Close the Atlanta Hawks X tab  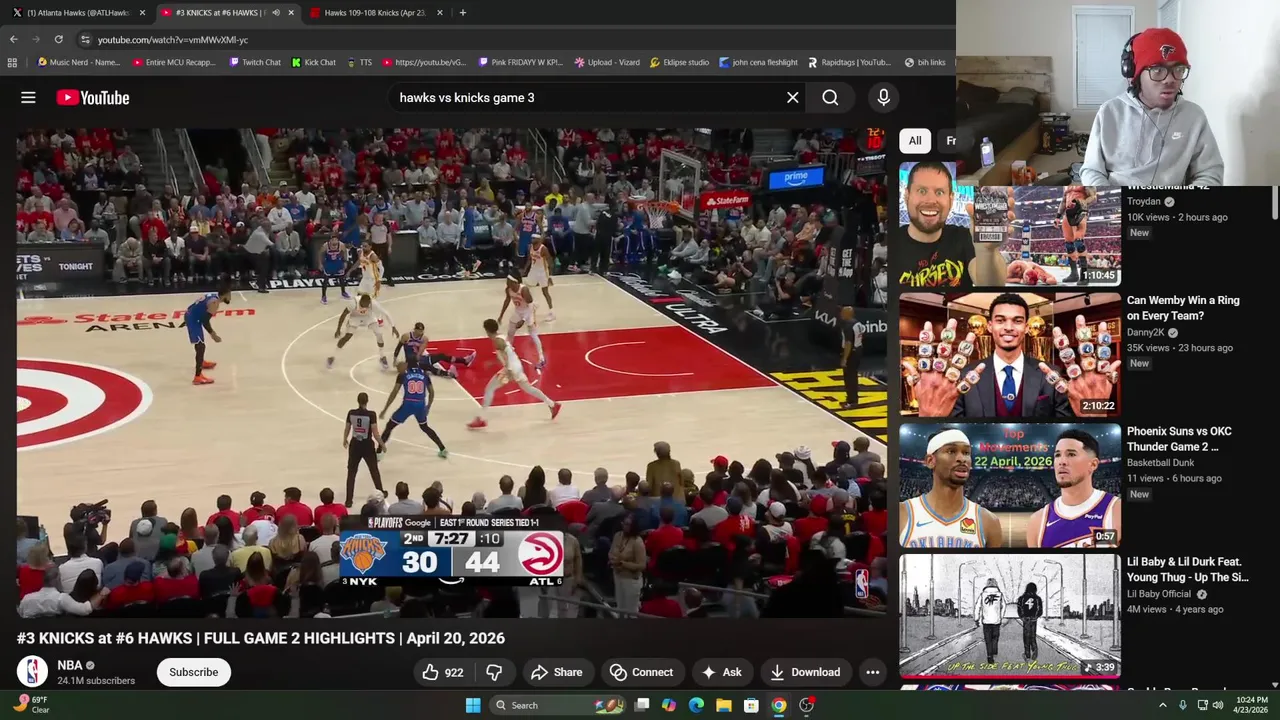point(142,13)
